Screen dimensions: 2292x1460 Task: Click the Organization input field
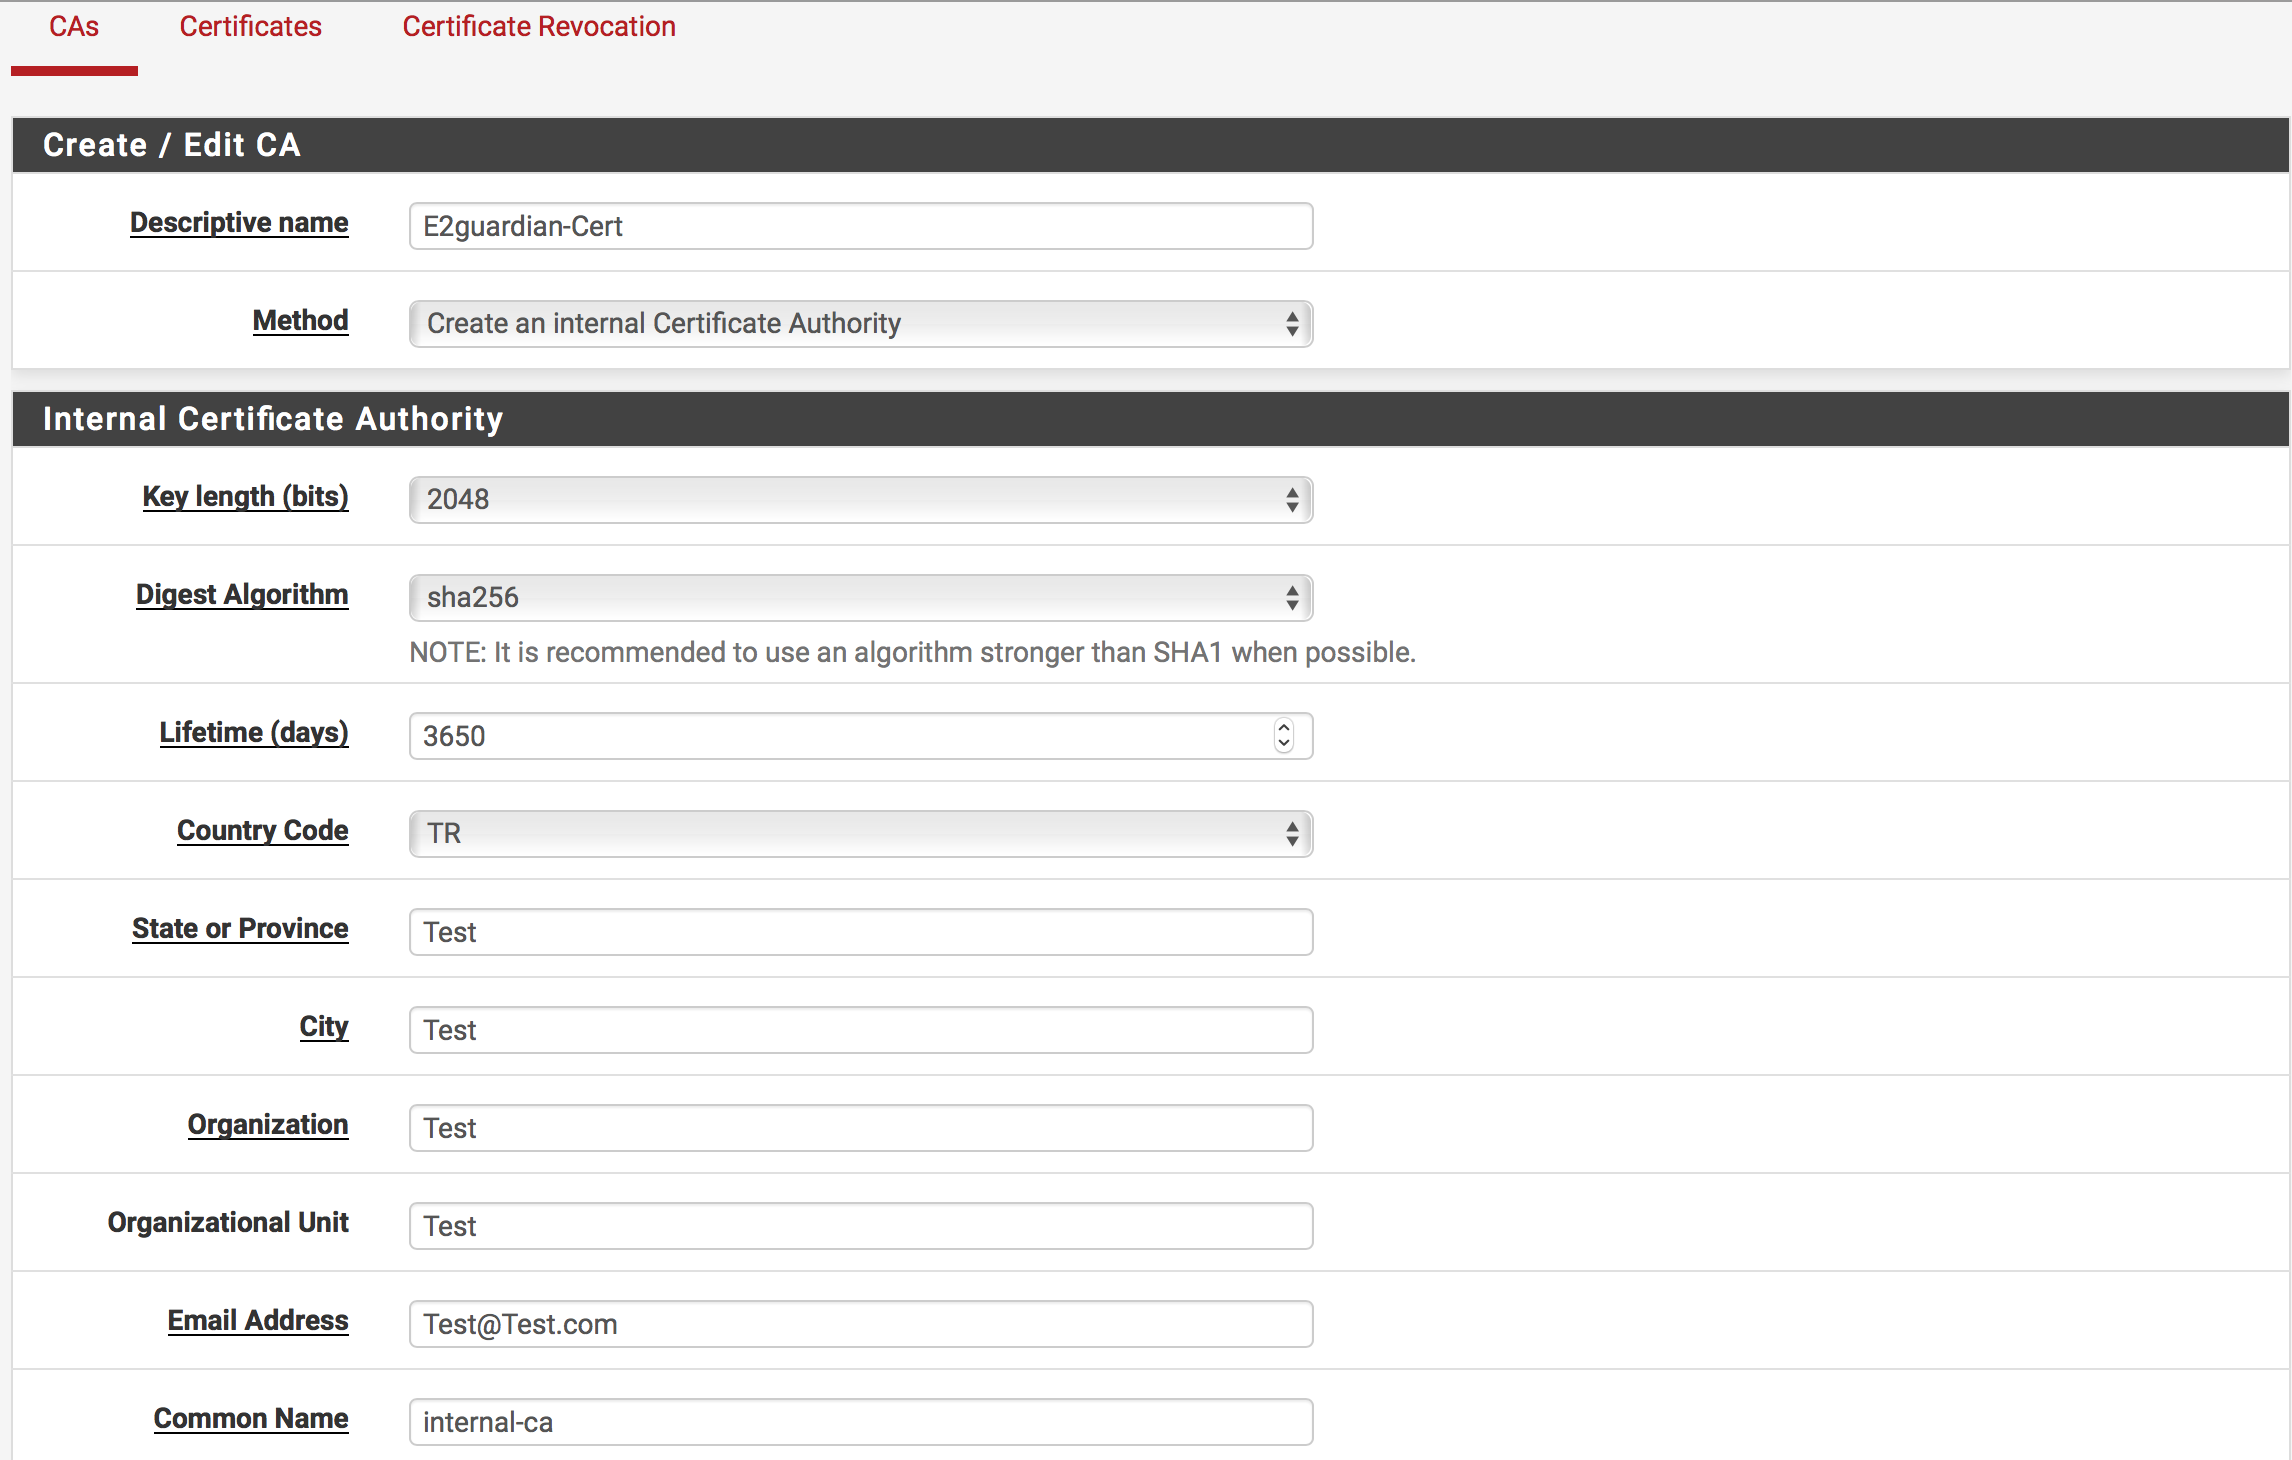coord(860,1128)
